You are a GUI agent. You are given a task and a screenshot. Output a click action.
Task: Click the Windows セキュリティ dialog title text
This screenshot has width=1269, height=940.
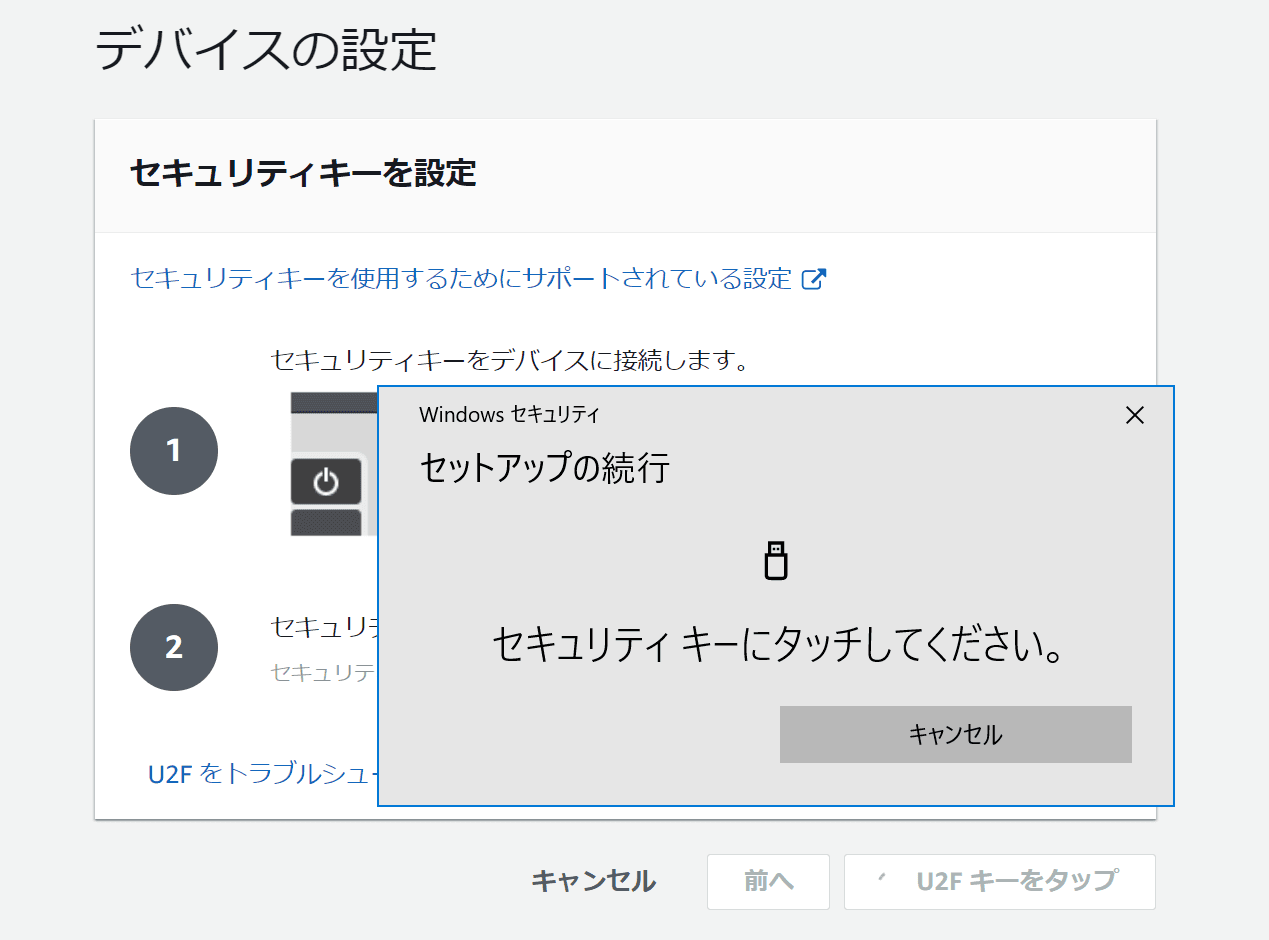click(x=509, y=415)
